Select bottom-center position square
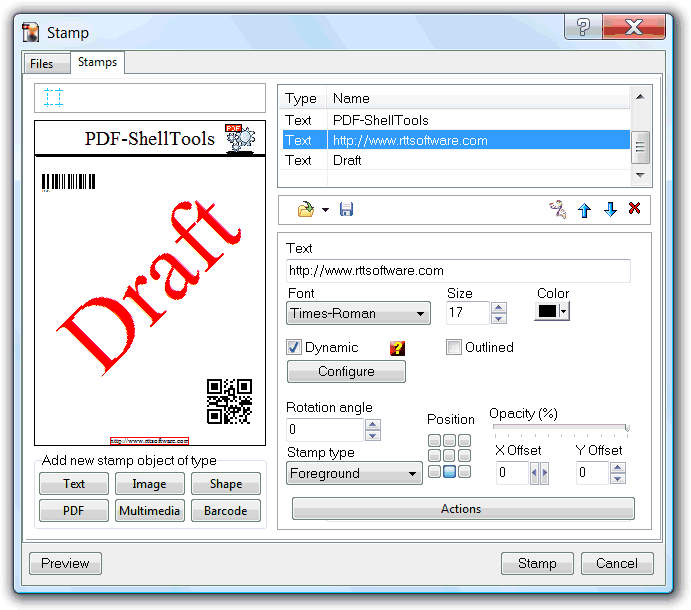This screenshot has height=610, width=691. point(450,472)
